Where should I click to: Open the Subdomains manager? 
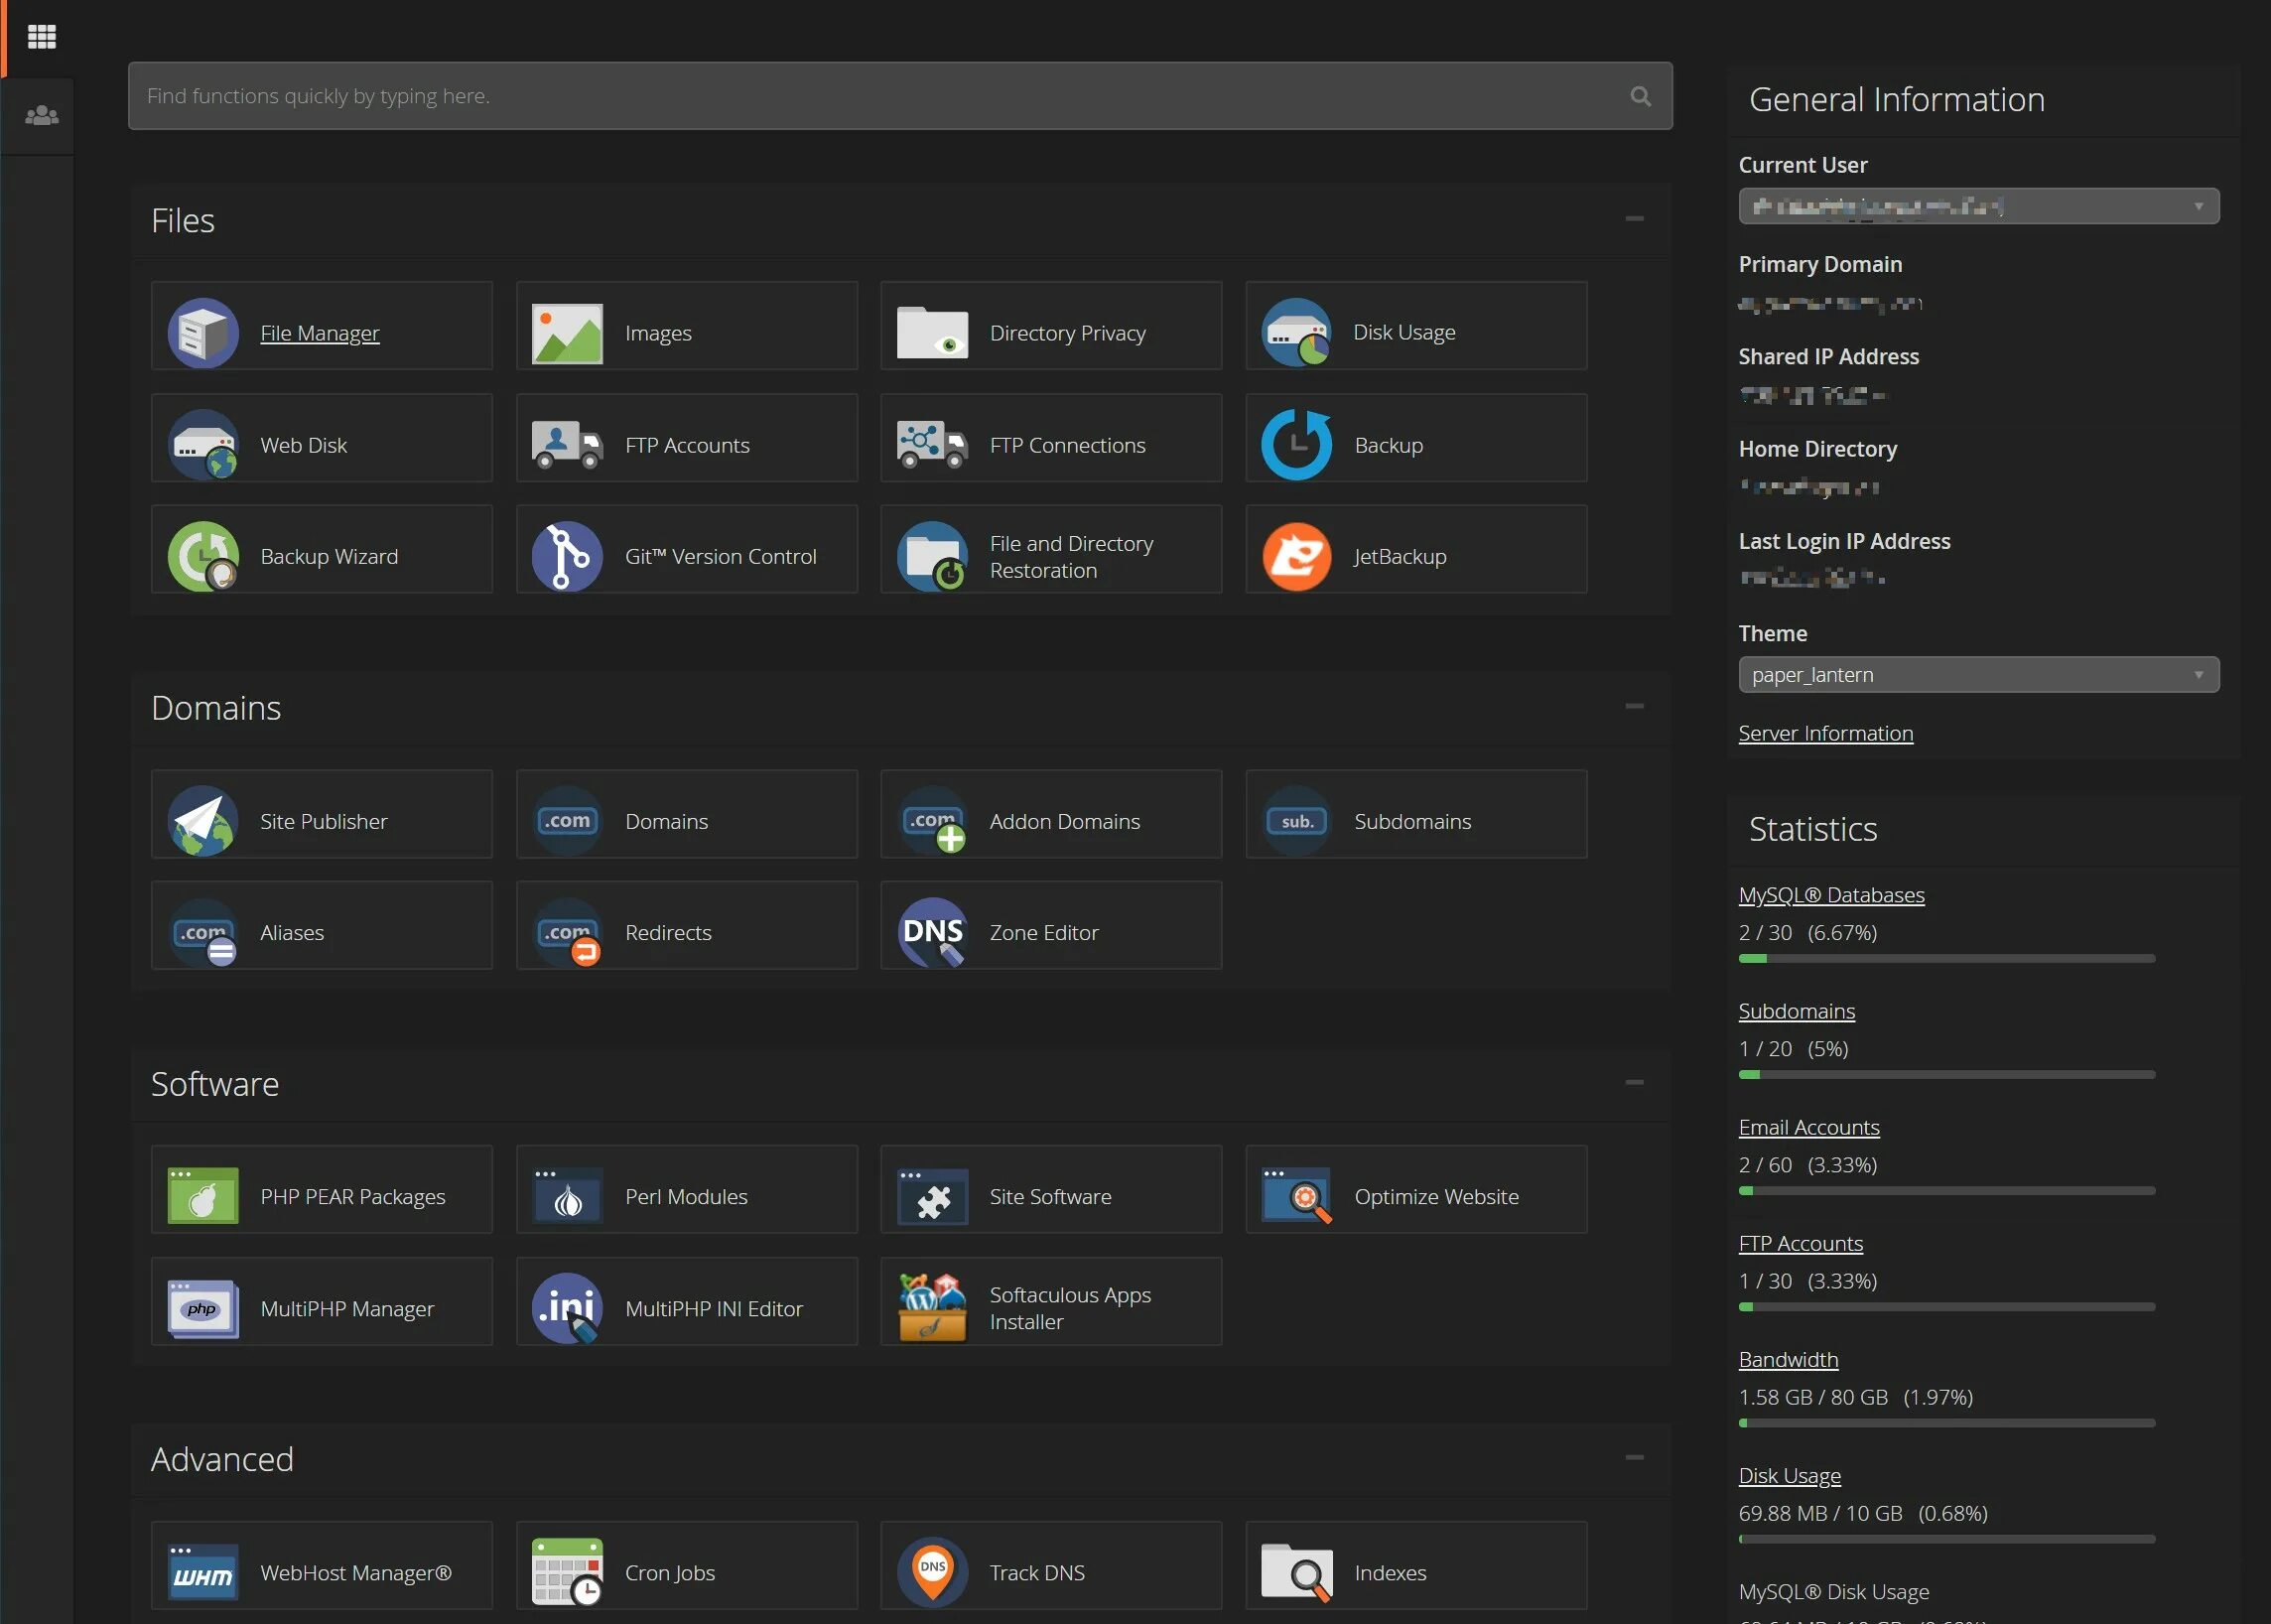click(1413, 821)
